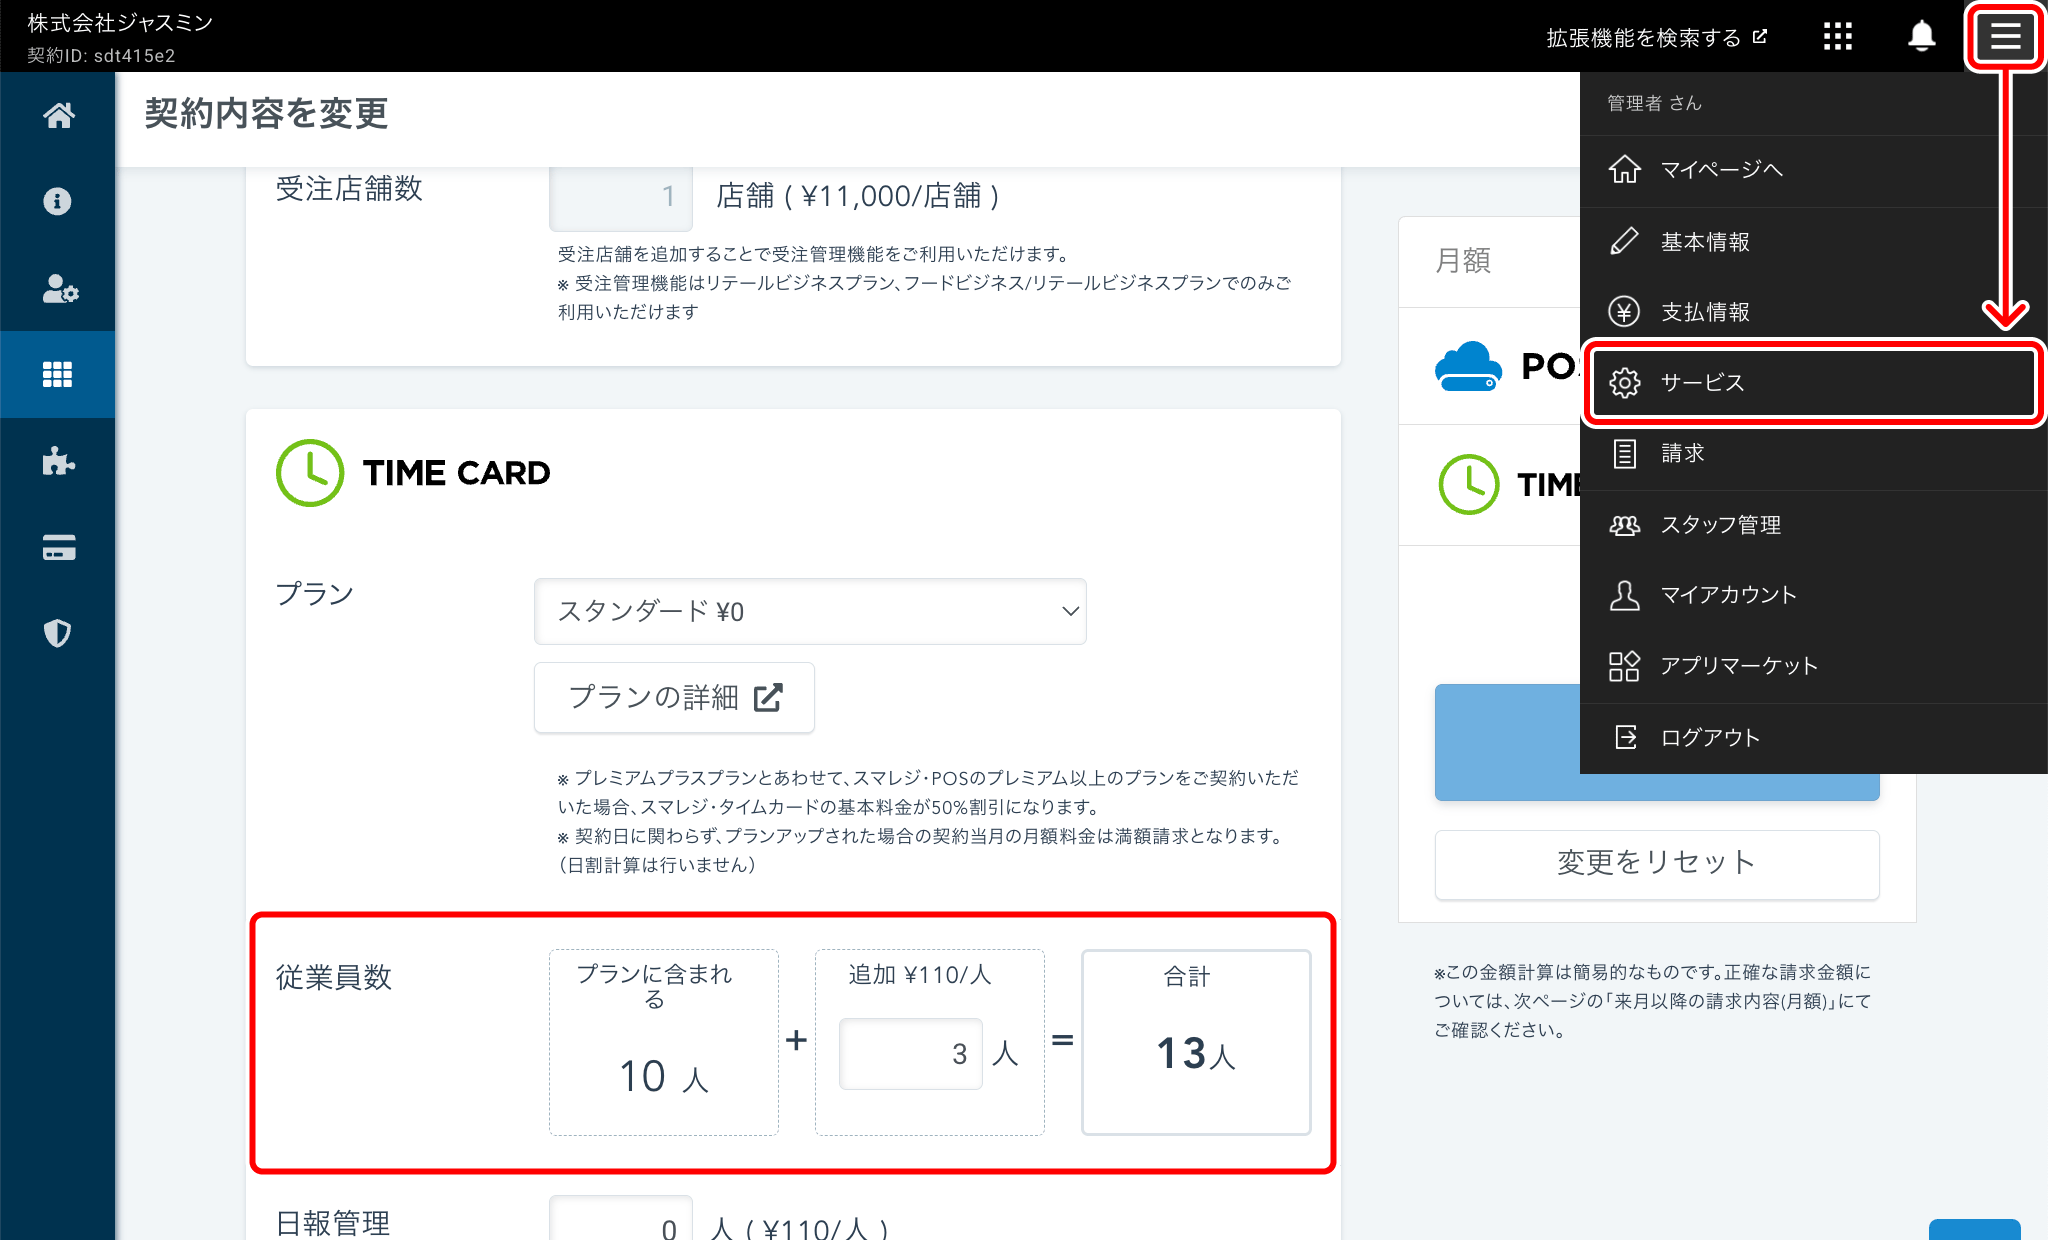Select ログアウト from the menu
Viewport: 2048px width, 1240px height.
(1708, 737)
